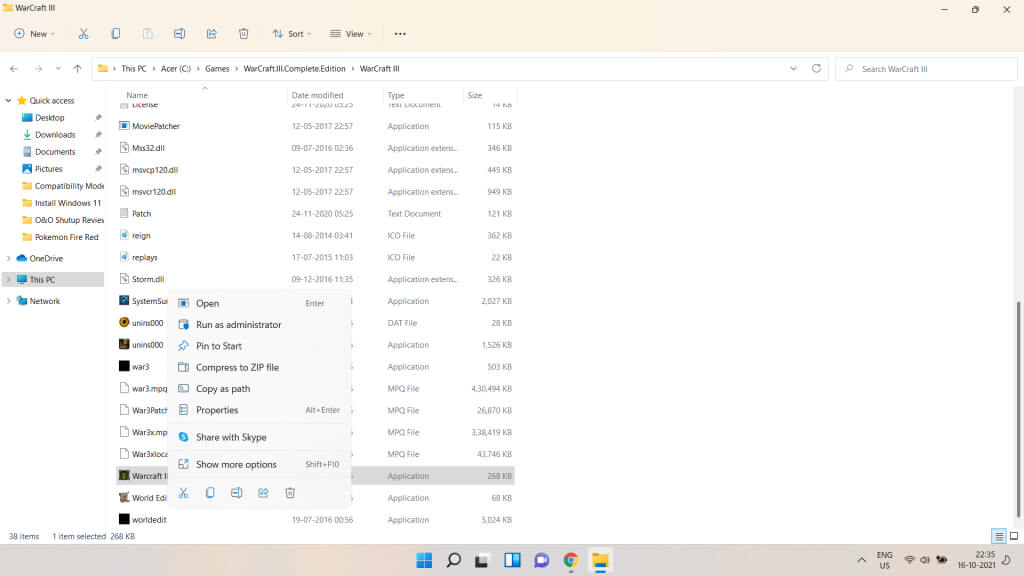Click the Delete trash icon in the toolbar
1024x576 pixels.
(x=243, y=33)
